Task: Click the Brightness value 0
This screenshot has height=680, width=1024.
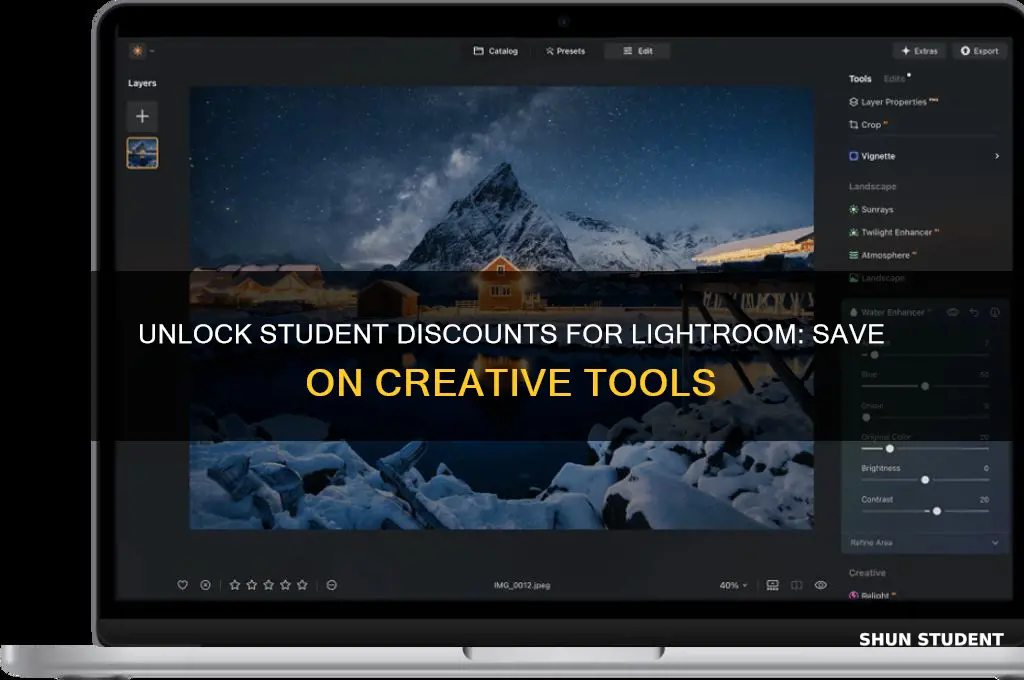Action: [x=986, y=468]
